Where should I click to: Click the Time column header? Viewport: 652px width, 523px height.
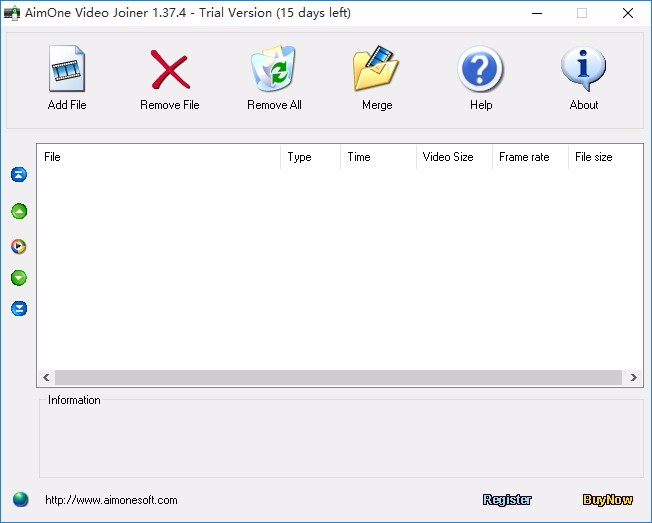(x=378, y=157)
